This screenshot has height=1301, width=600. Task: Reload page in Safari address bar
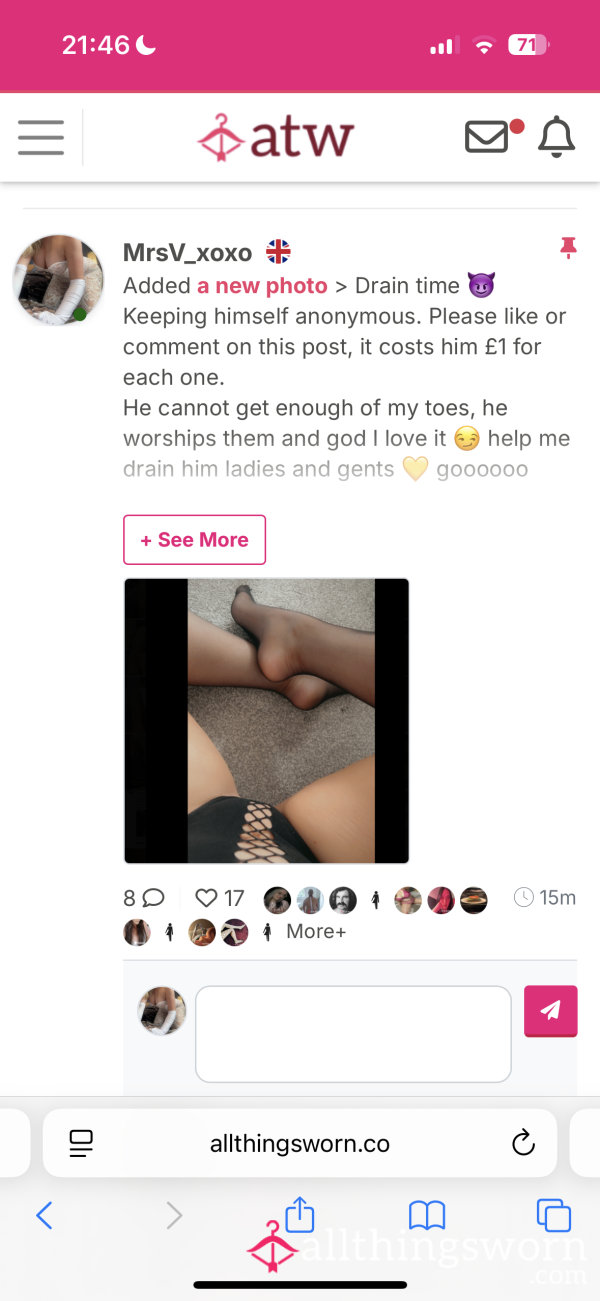523,1144
